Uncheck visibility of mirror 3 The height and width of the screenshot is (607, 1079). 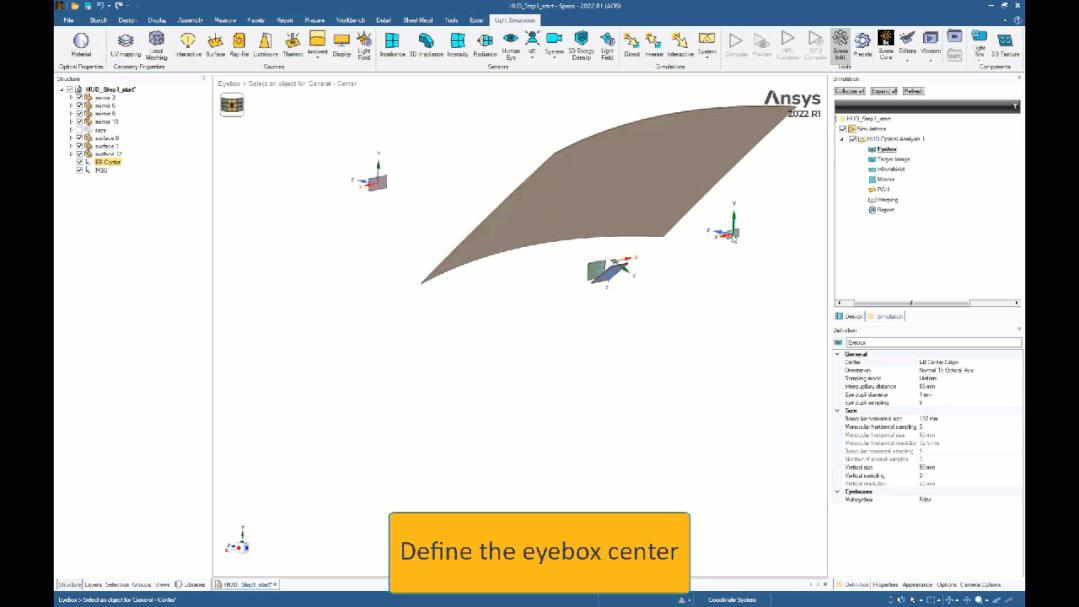pos(79,98)
